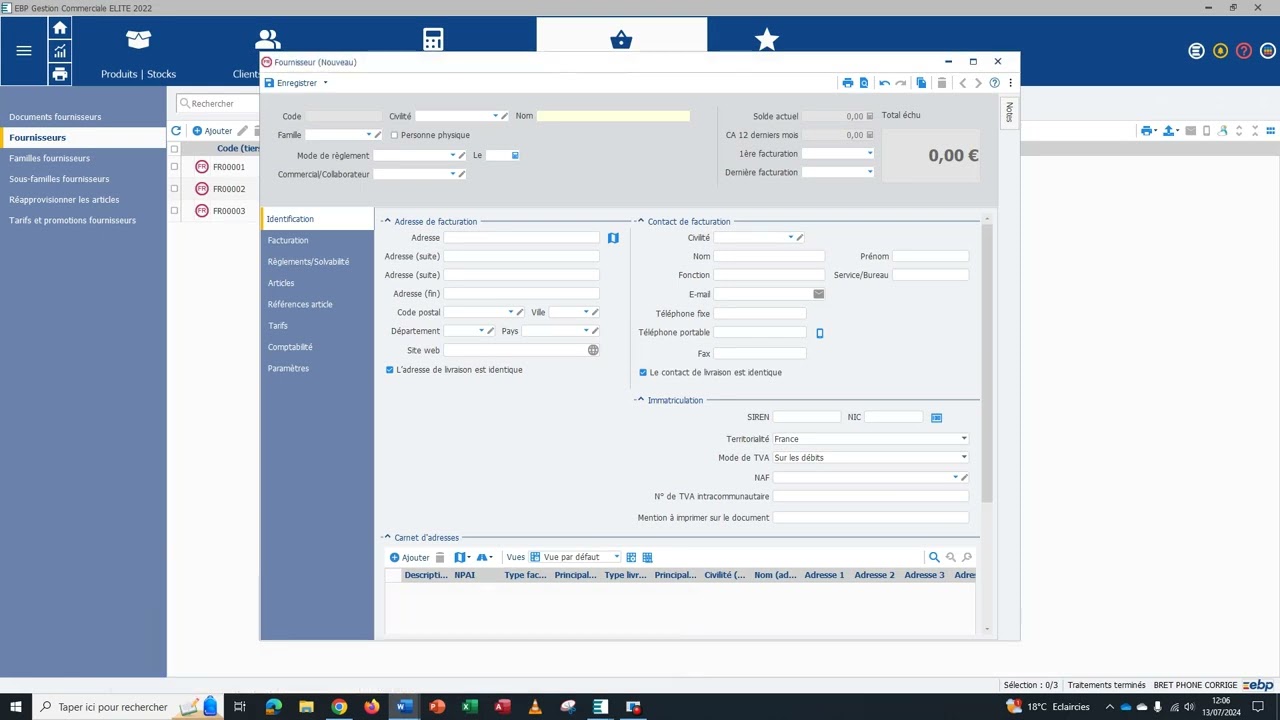This screenshot has height=720, width=1280.
Task: Click the calendar icon beside the Le field
Action: 515,155
